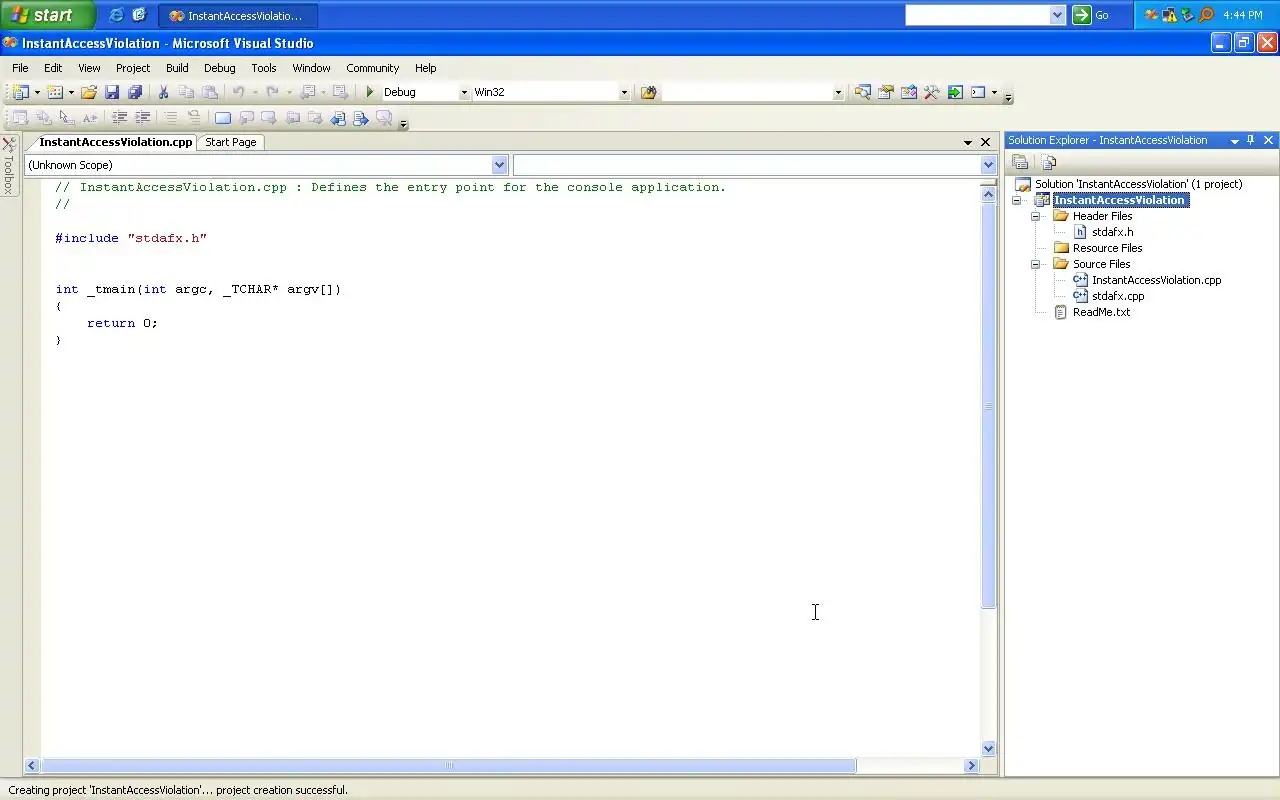Open the Community menu

373,68
